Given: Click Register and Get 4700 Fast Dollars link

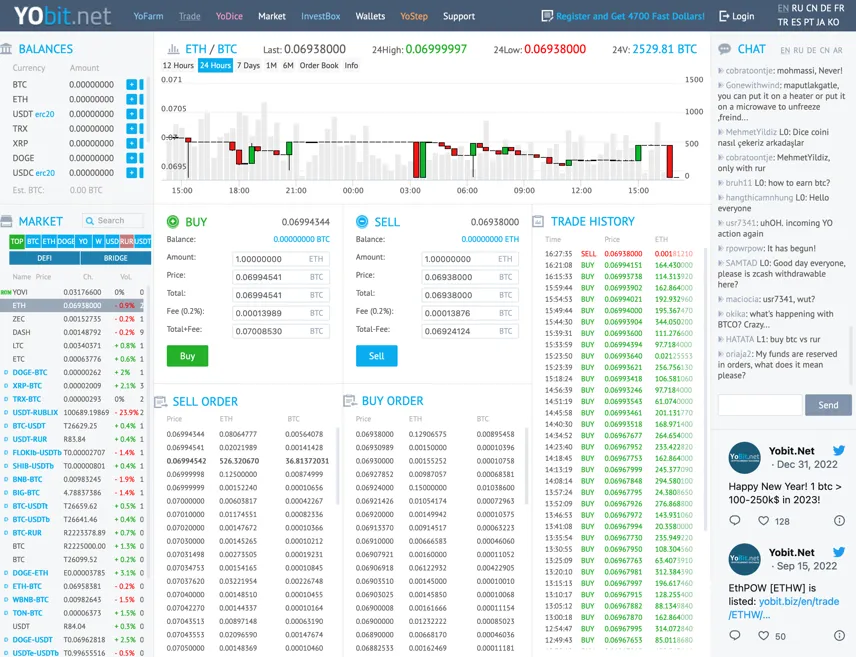Looking at the screenshot, I should [631, 16].
